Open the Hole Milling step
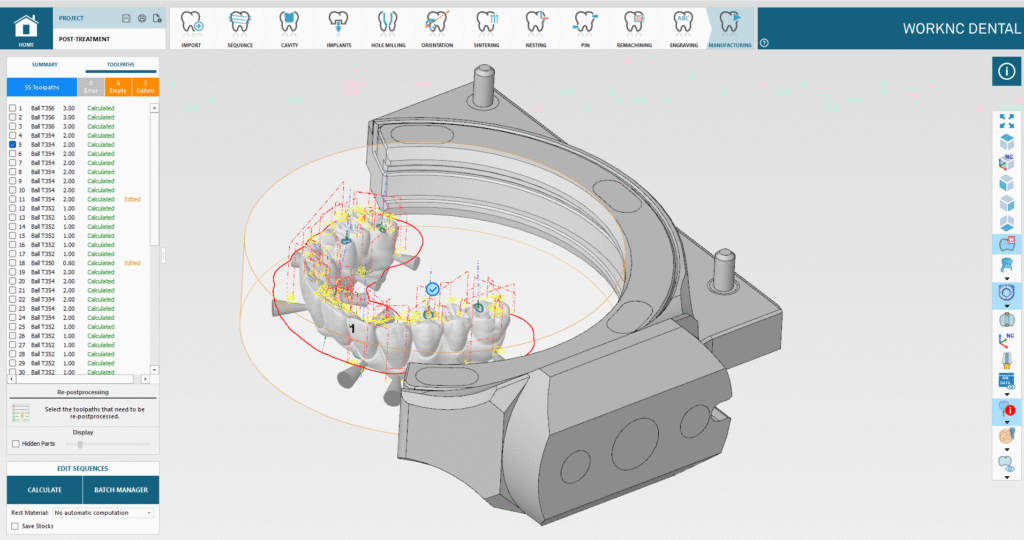Screen dimensions: 1024x540 (388, 29)
